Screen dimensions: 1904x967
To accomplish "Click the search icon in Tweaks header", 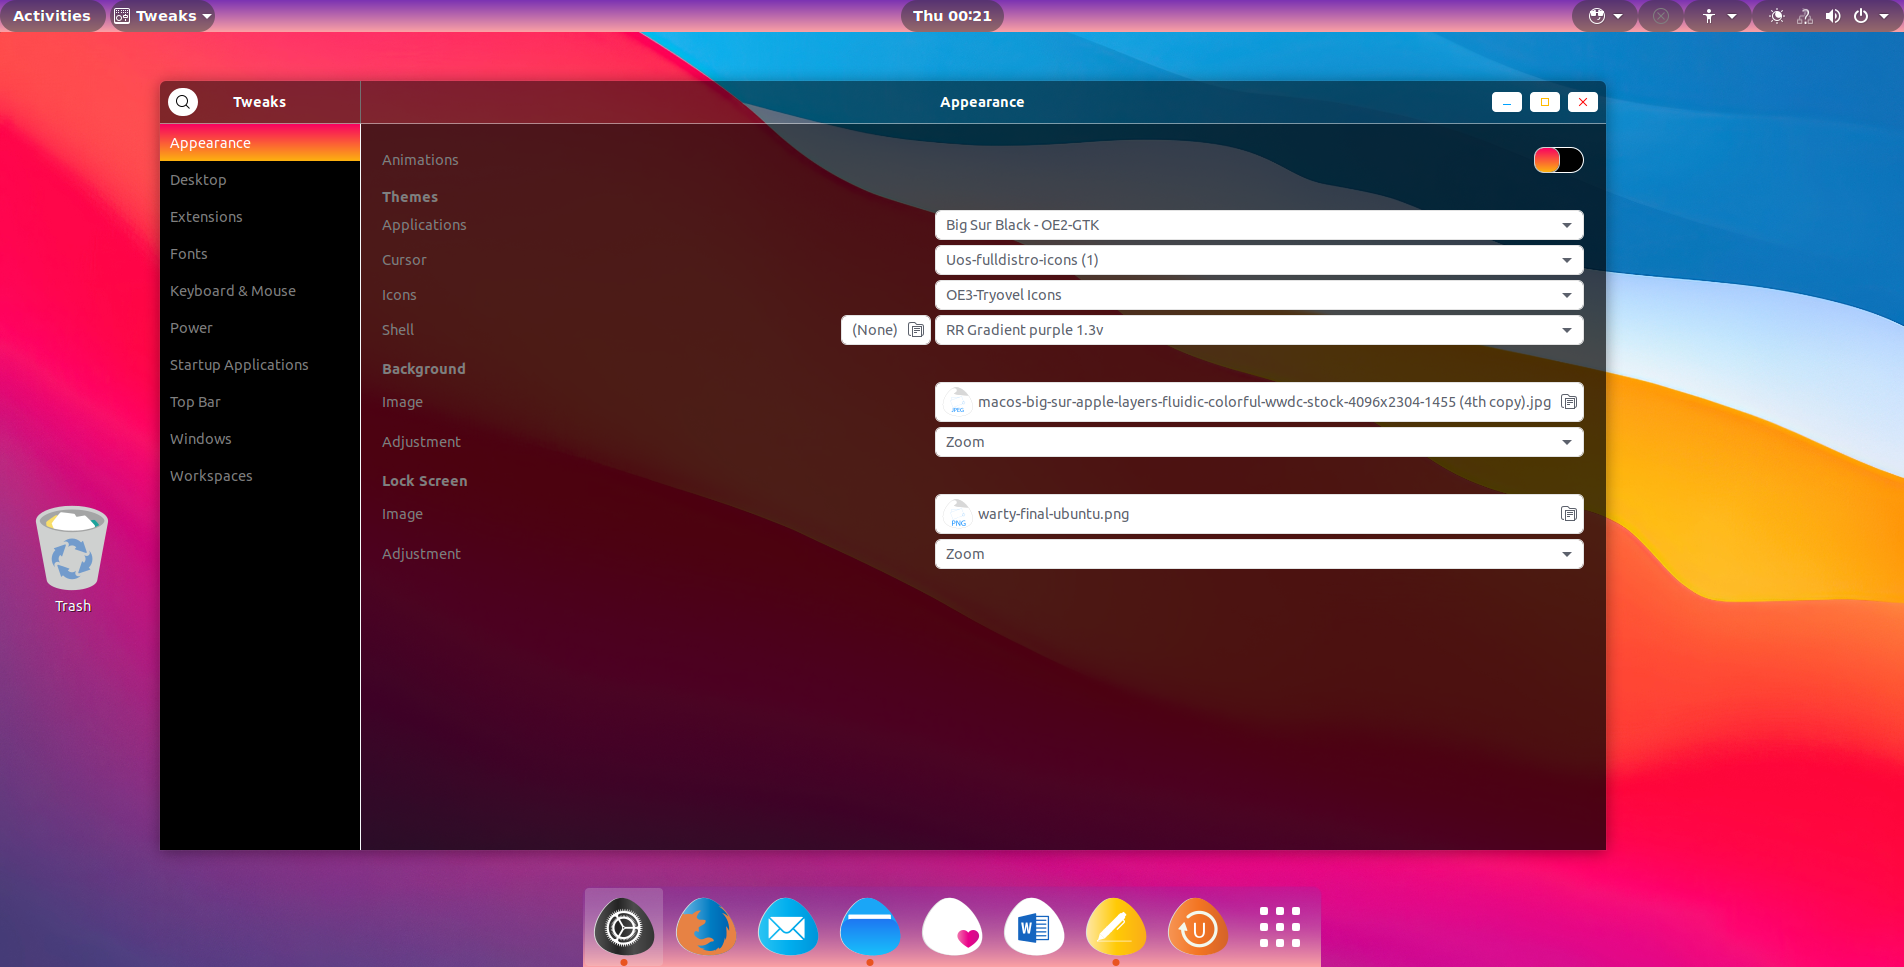I will (183, 102).
